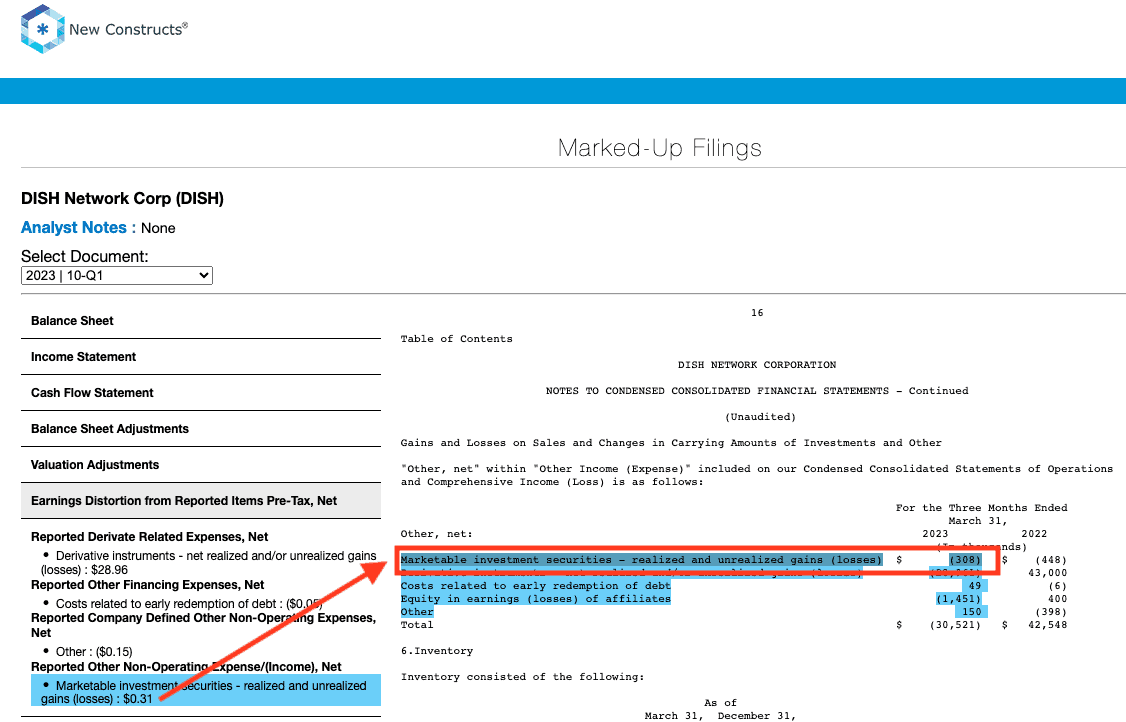Click the highlighted (308) value in 2023 column
This screenshot has height=722, width=1126.
[964, 560]
